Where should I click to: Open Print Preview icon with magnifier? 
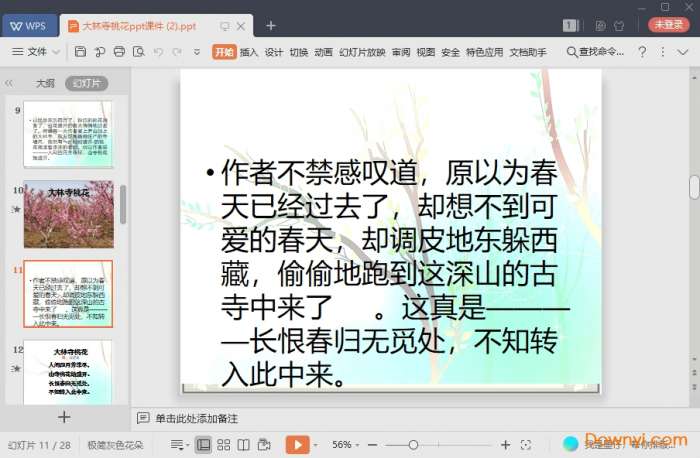[x=139, y=52]
